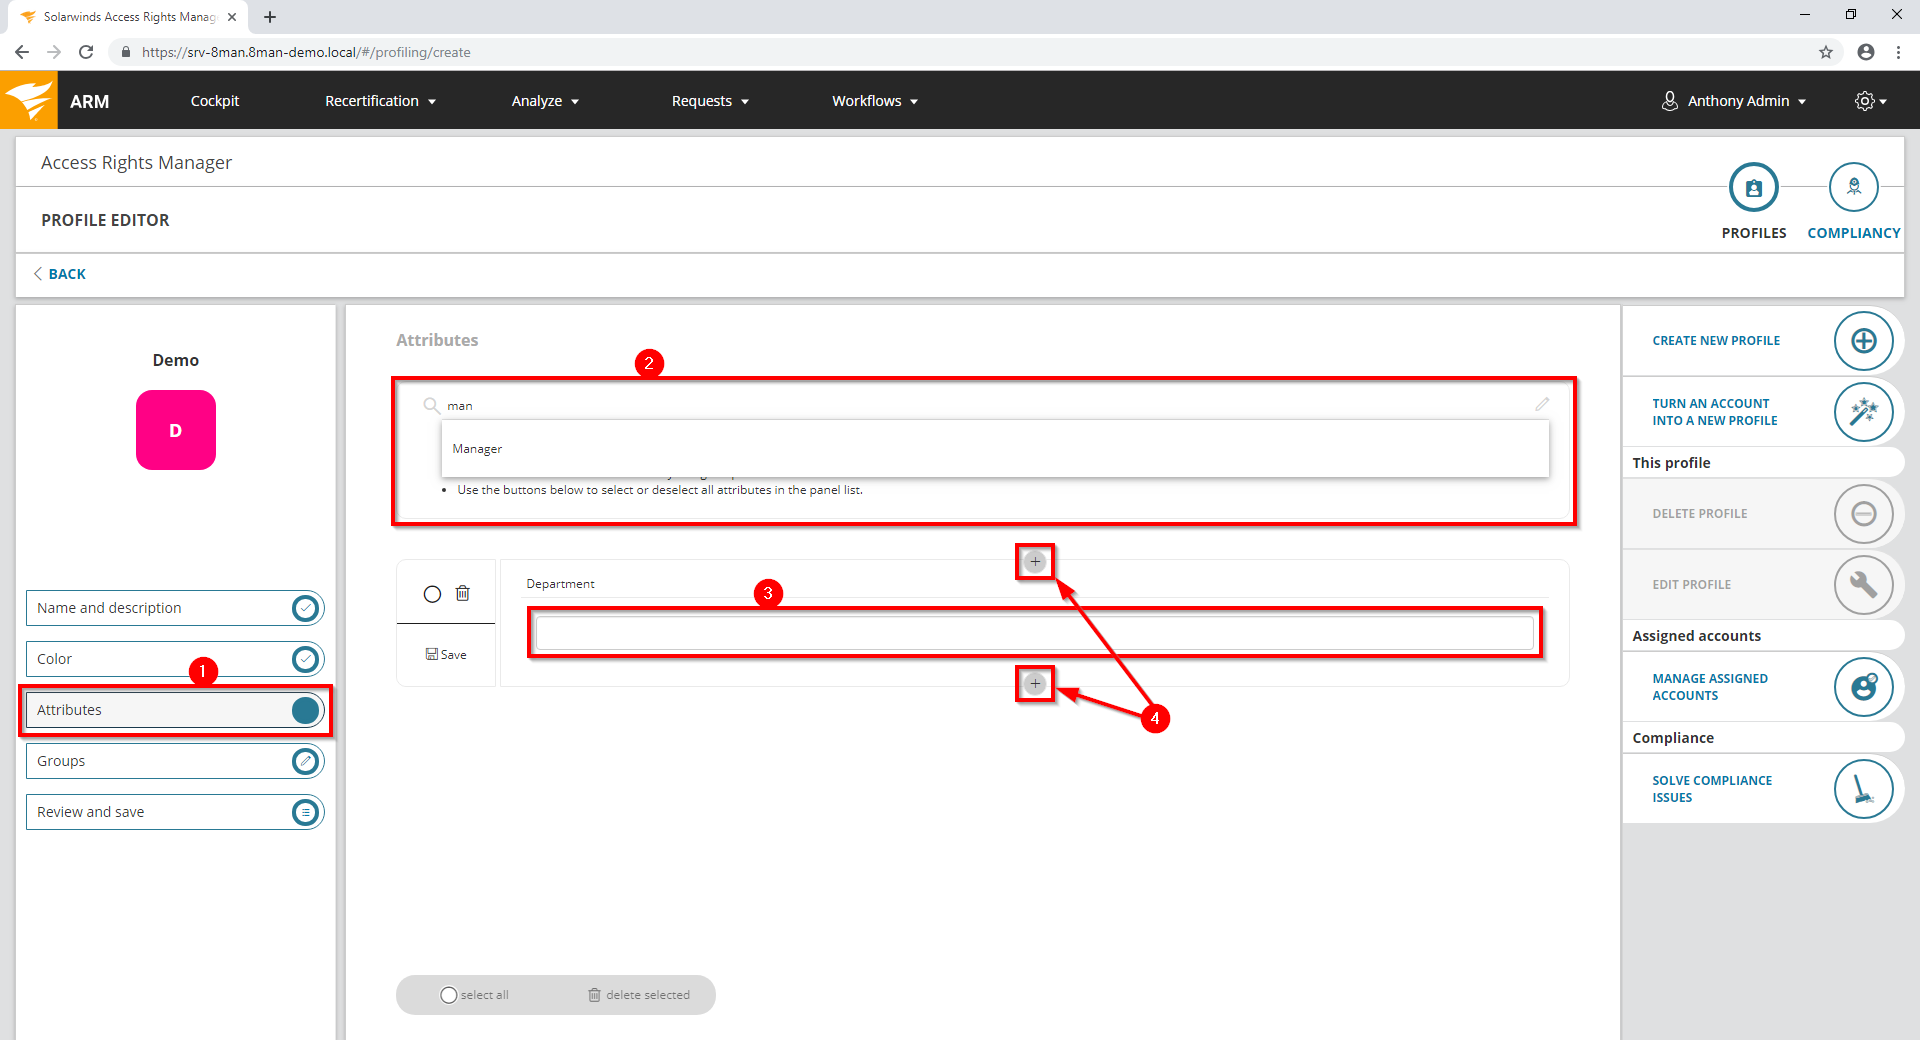Expand the Recertification dropdown menu
The height and width of the screenshot is (1040, 1920).
380,101
